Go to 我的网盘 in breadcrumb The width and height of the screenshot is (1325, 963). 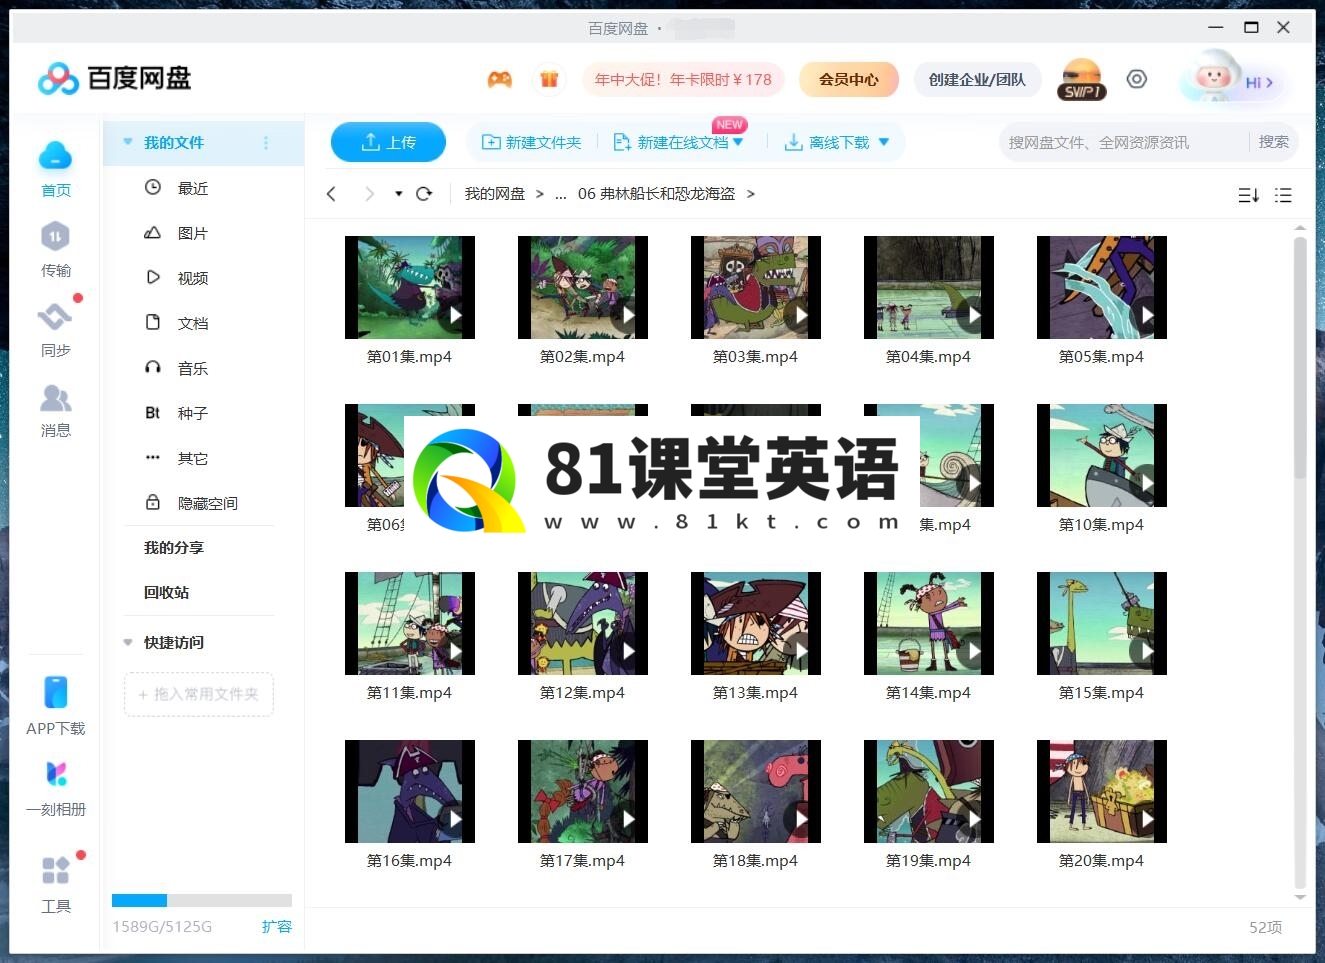495,194
